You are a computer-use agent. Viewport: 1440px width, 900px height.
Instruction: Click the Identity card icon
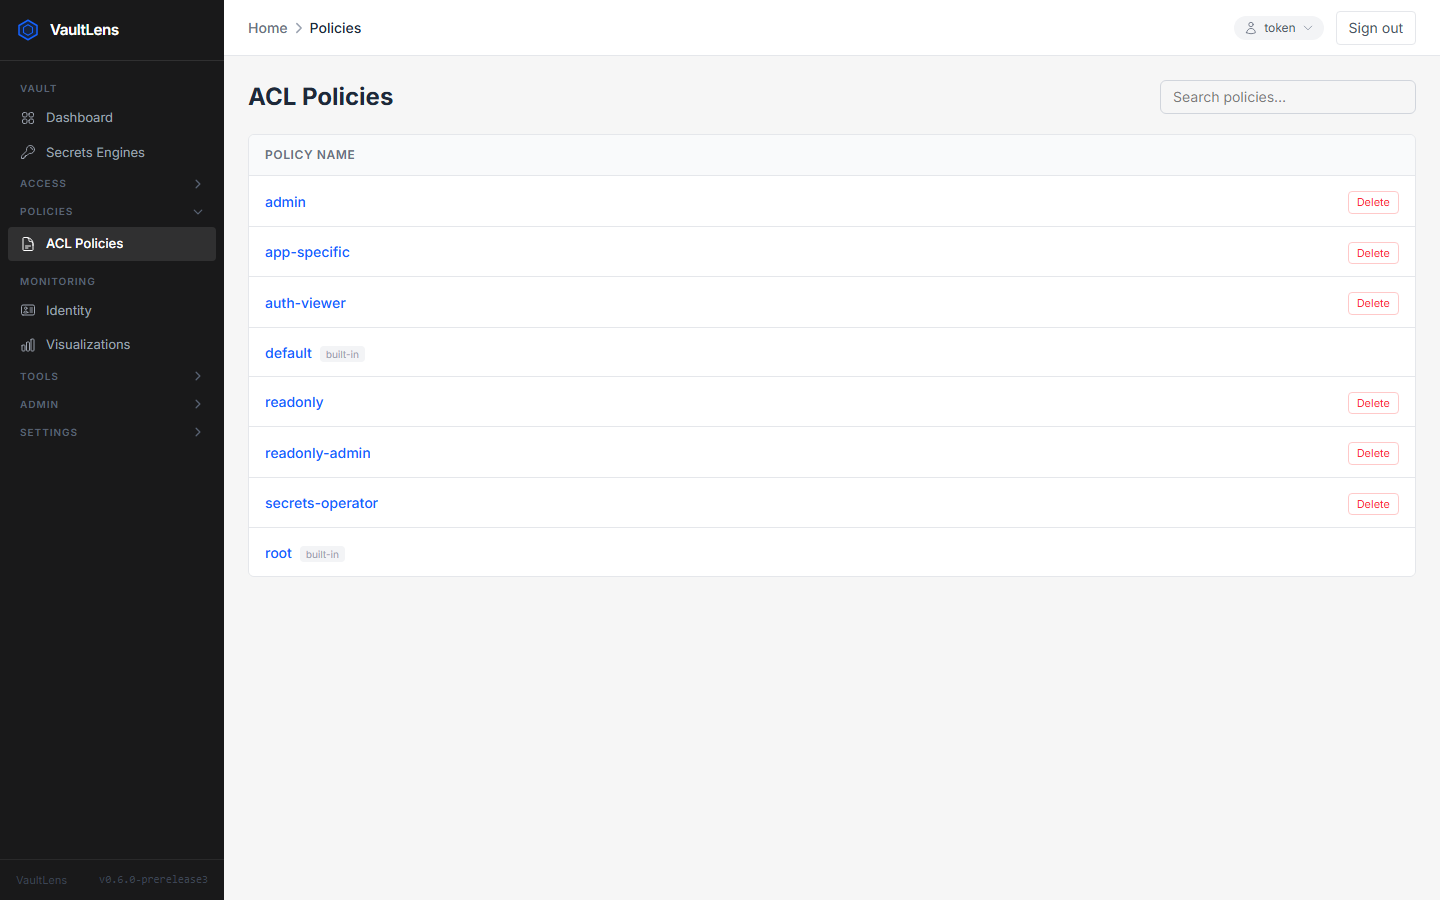[28, 310]
